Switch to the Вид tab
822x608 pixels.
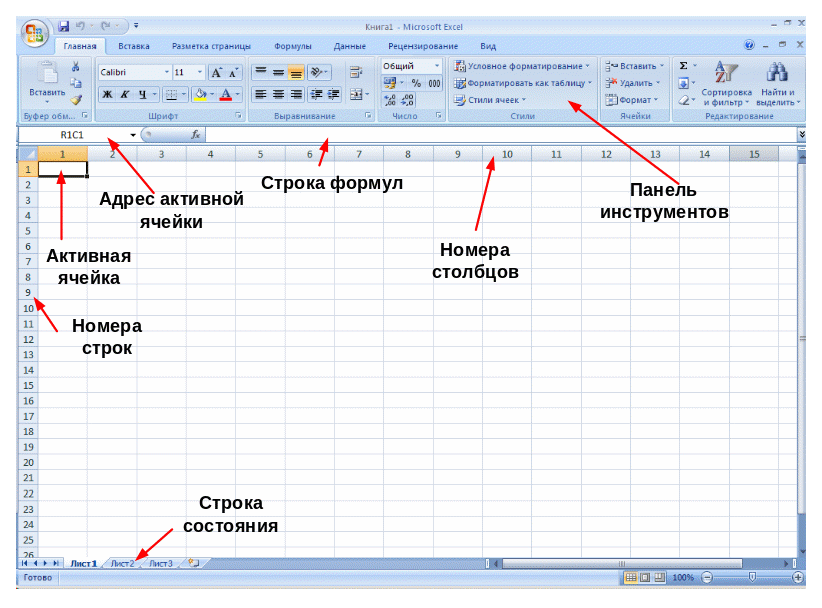[488, 46]
